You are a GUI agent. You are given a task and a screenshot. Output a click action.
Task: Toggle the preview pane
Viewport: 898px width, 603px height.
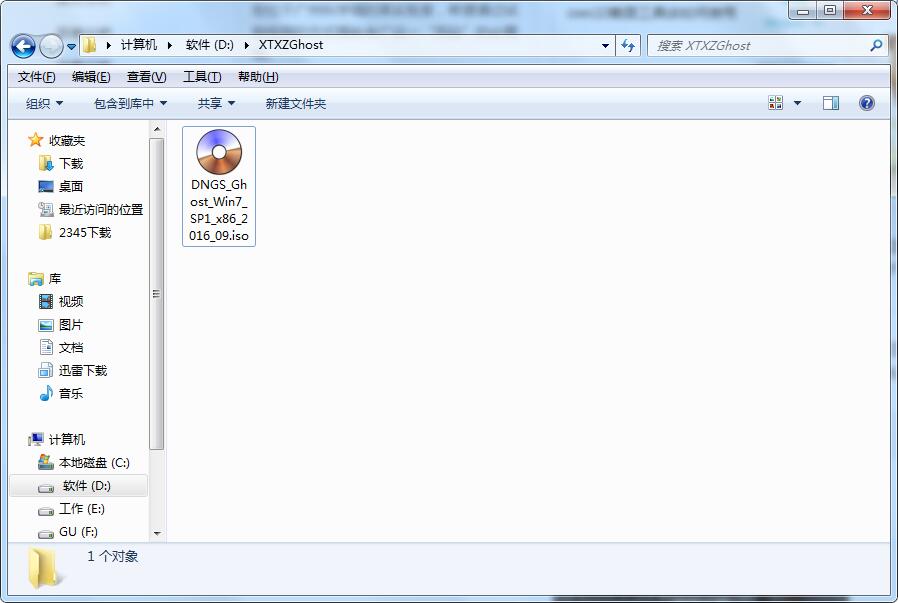[829, 102]
